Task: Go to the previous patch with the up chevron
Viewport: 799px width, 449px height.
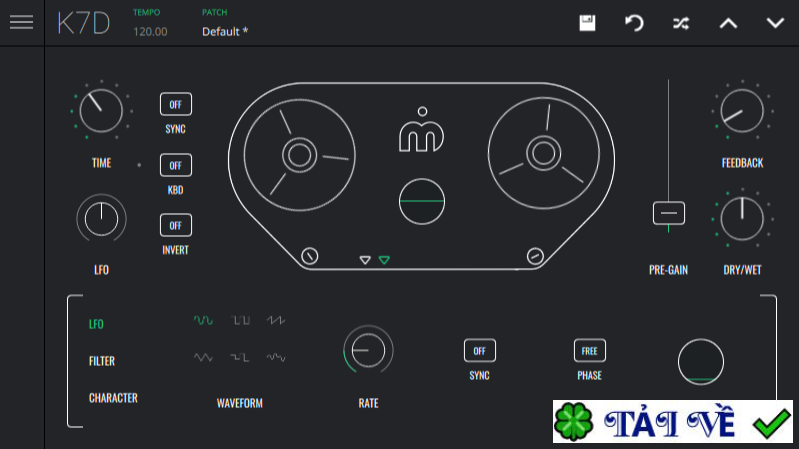Action: pos(728,23)
